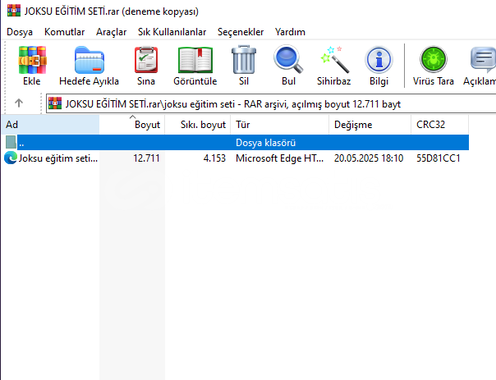This screenshot has width=496, height=380.
Task: Select the '..' parent folder entry
Action: [243, 142]
